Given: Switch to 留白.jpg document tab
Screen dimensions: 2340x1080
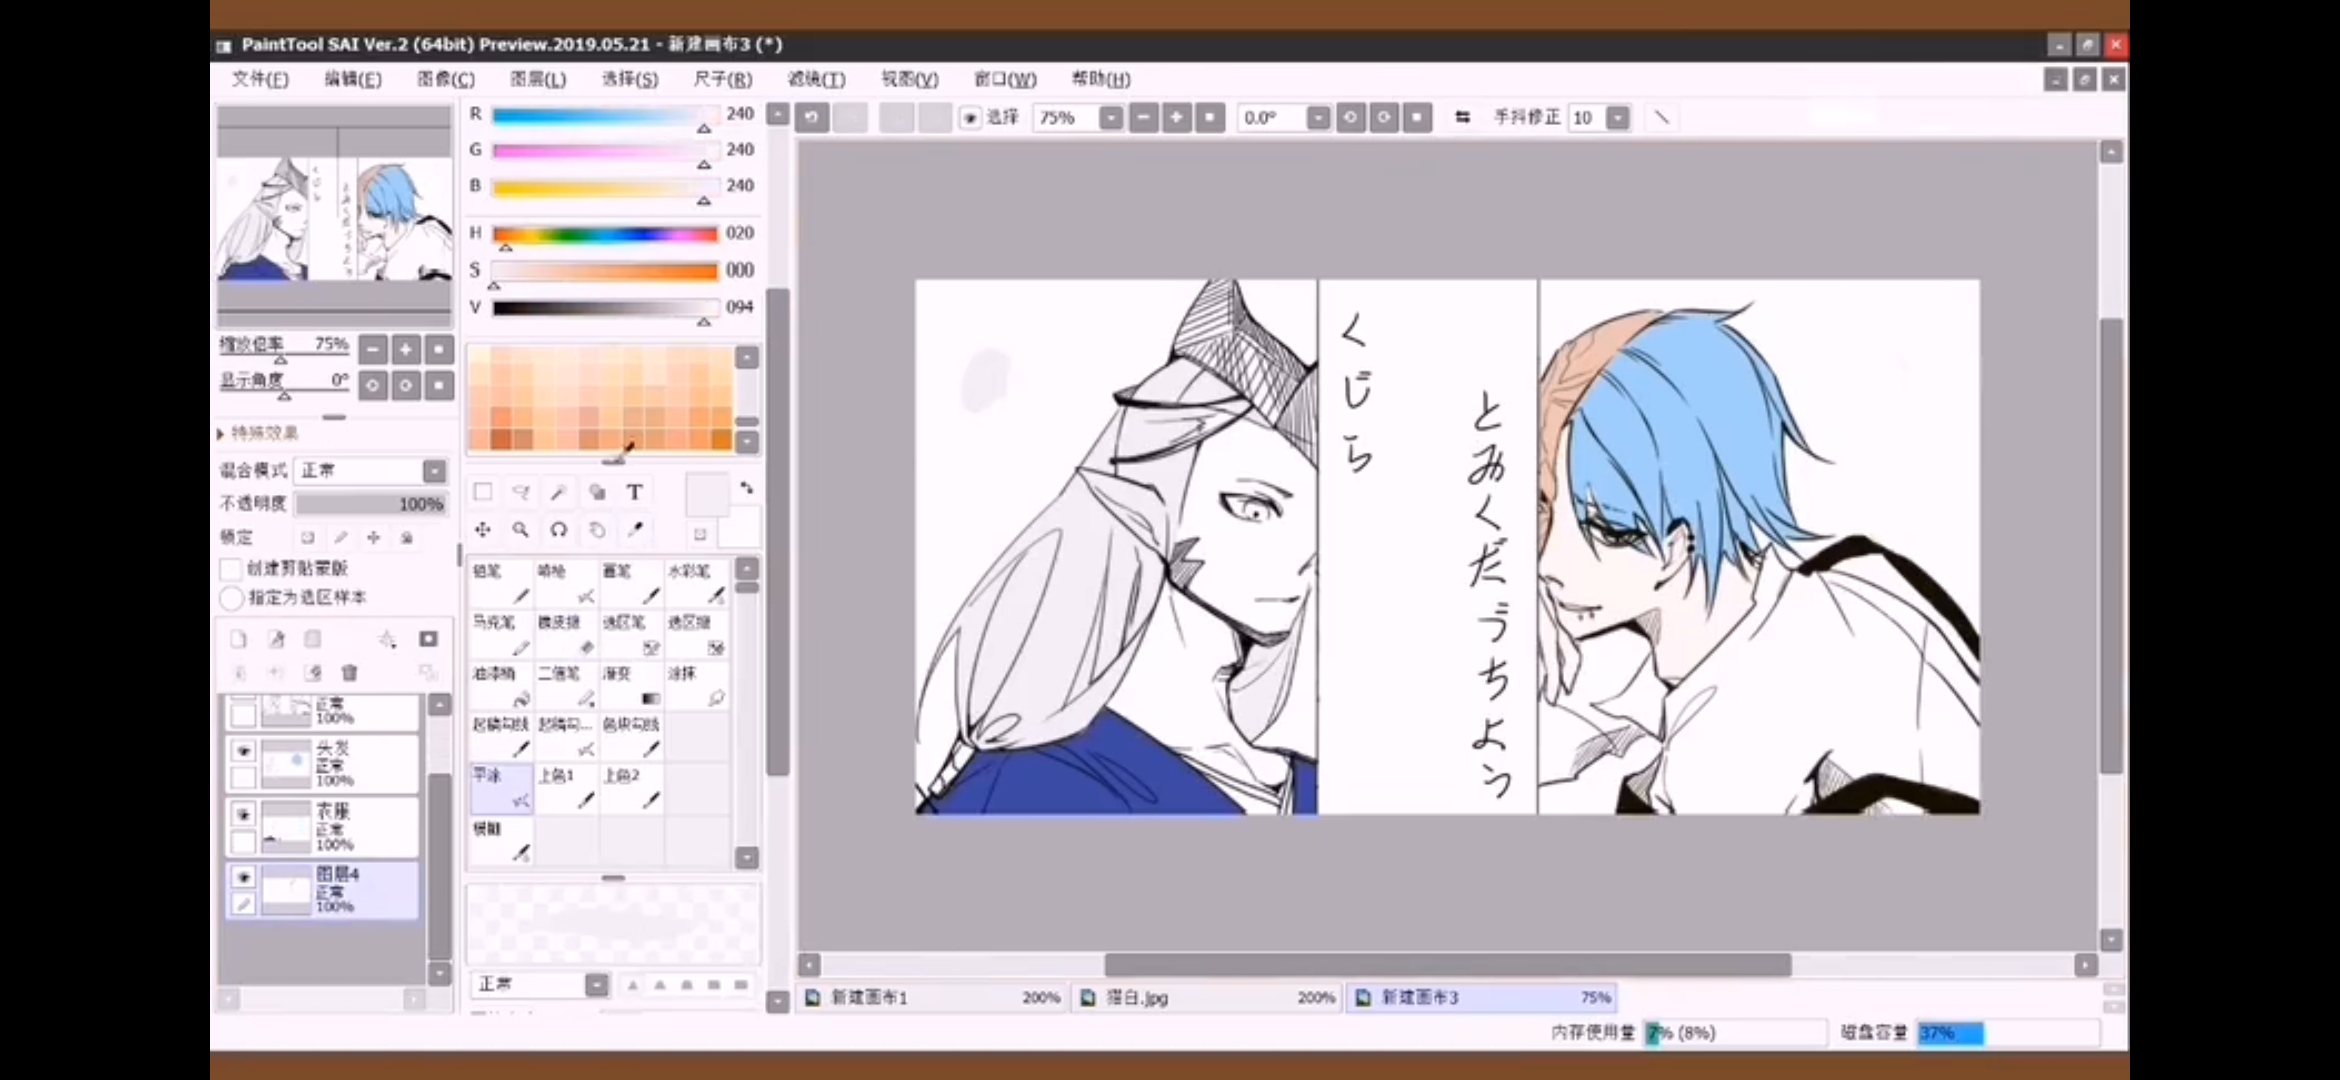Looking at the screenshot, I should 1207,997.
